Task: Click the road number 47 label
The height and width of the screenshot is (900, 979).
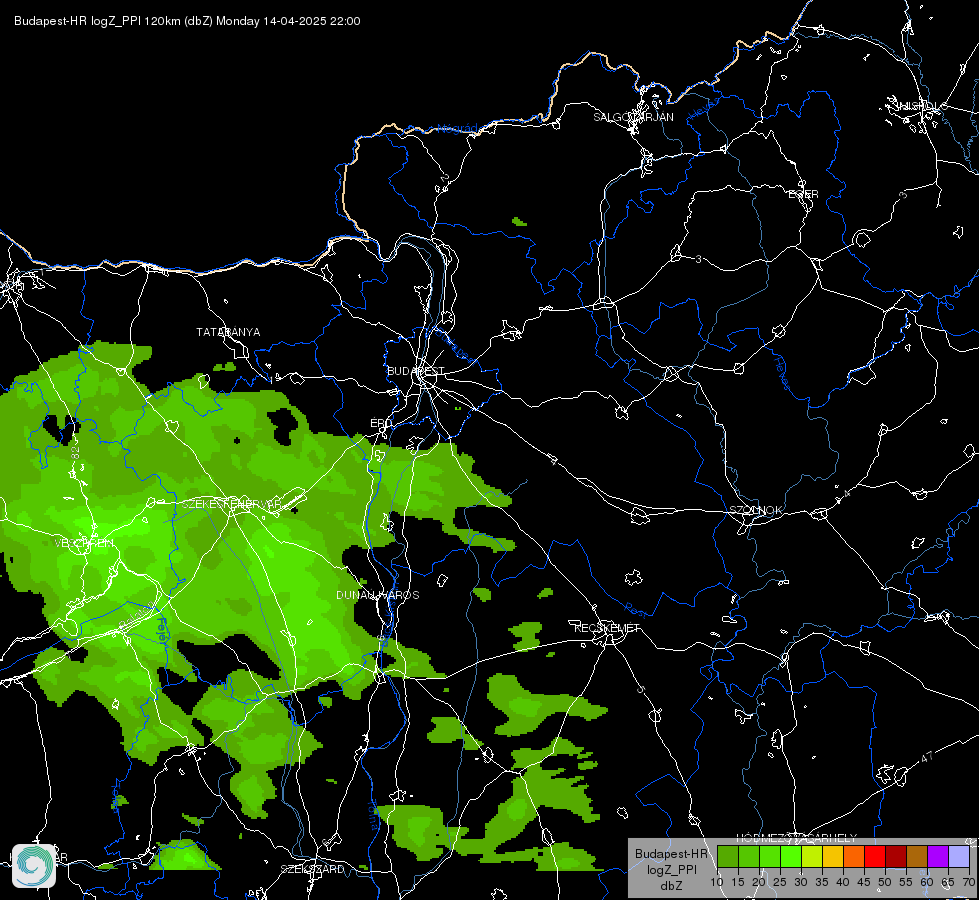Action: (x=927, y=757)
